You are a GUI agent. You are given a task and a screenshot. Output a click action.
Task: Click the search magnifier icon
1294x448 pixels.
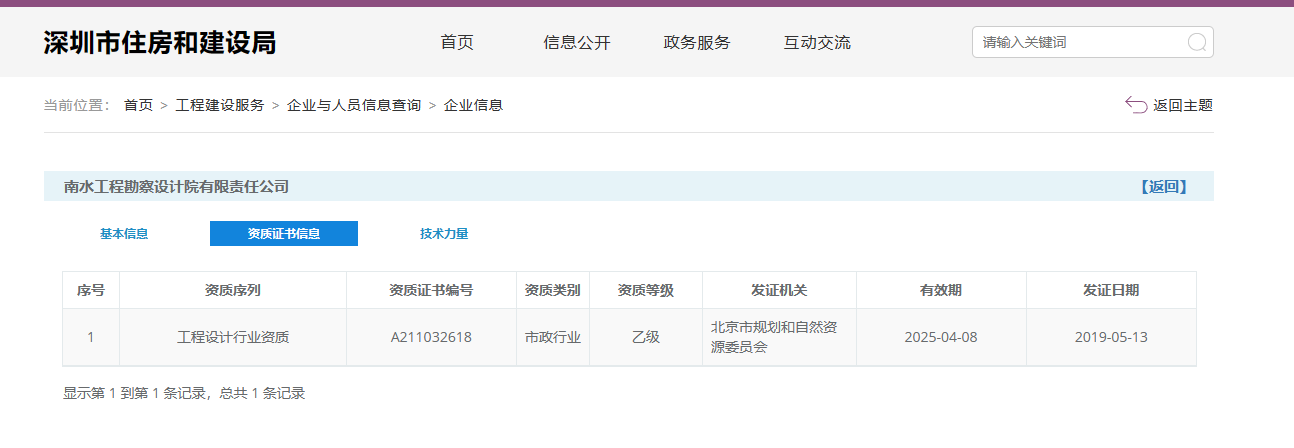(x=1197, y=42)
